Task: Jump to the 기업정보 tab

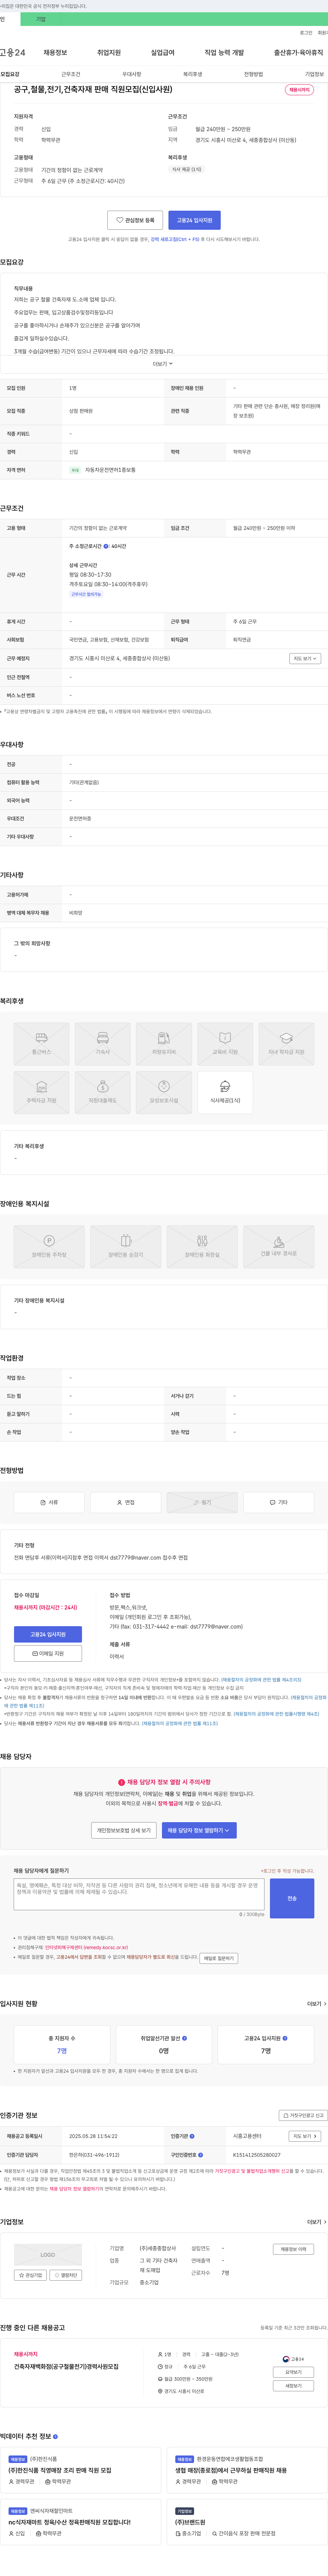Action: [314, 74]
